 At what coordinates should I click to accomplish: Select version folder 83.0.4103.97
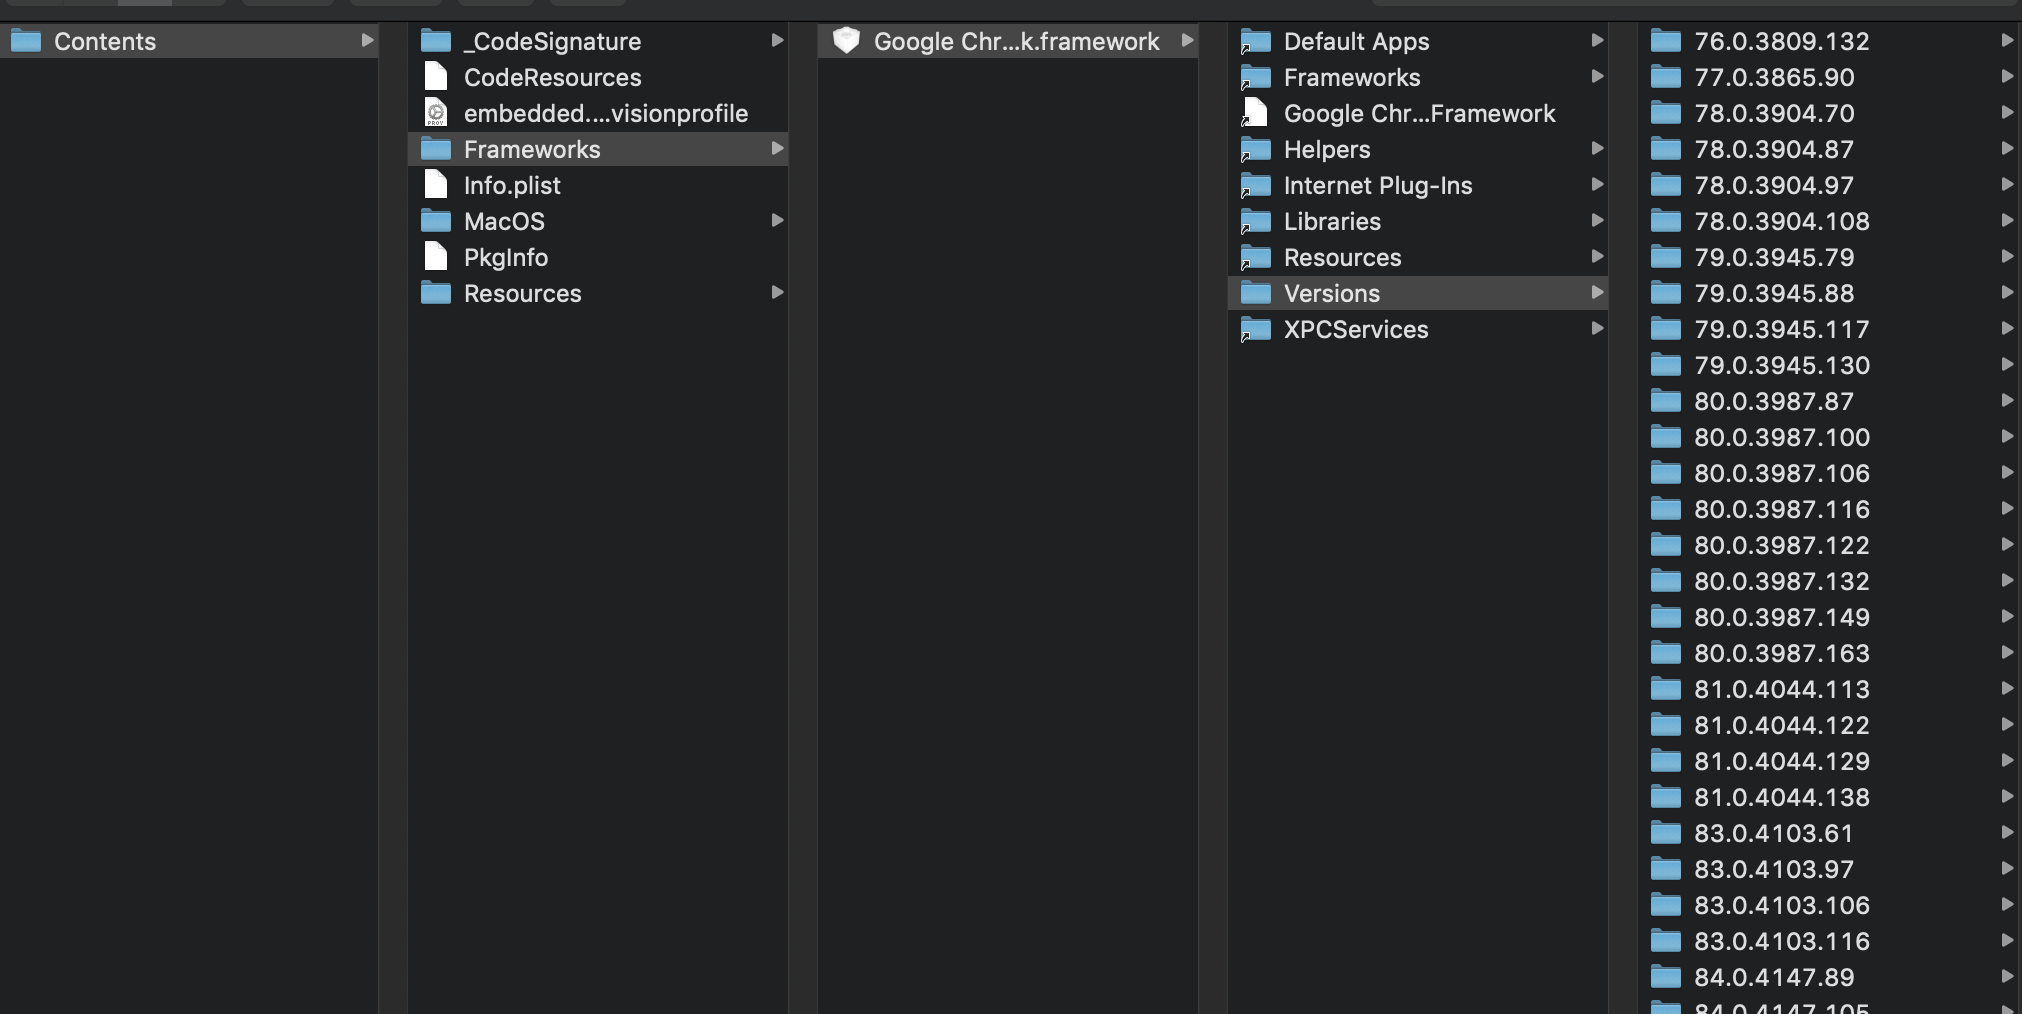pos(1830,869)
